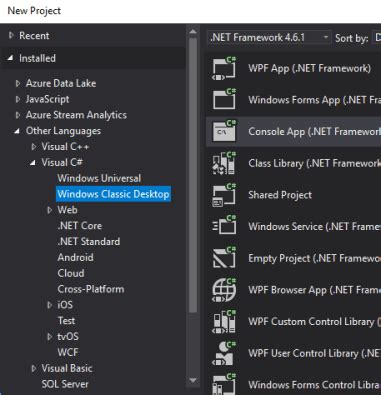Expand the tvOS node arrow
The height and width of the screenshot is (395, 381).
point(50,337)
